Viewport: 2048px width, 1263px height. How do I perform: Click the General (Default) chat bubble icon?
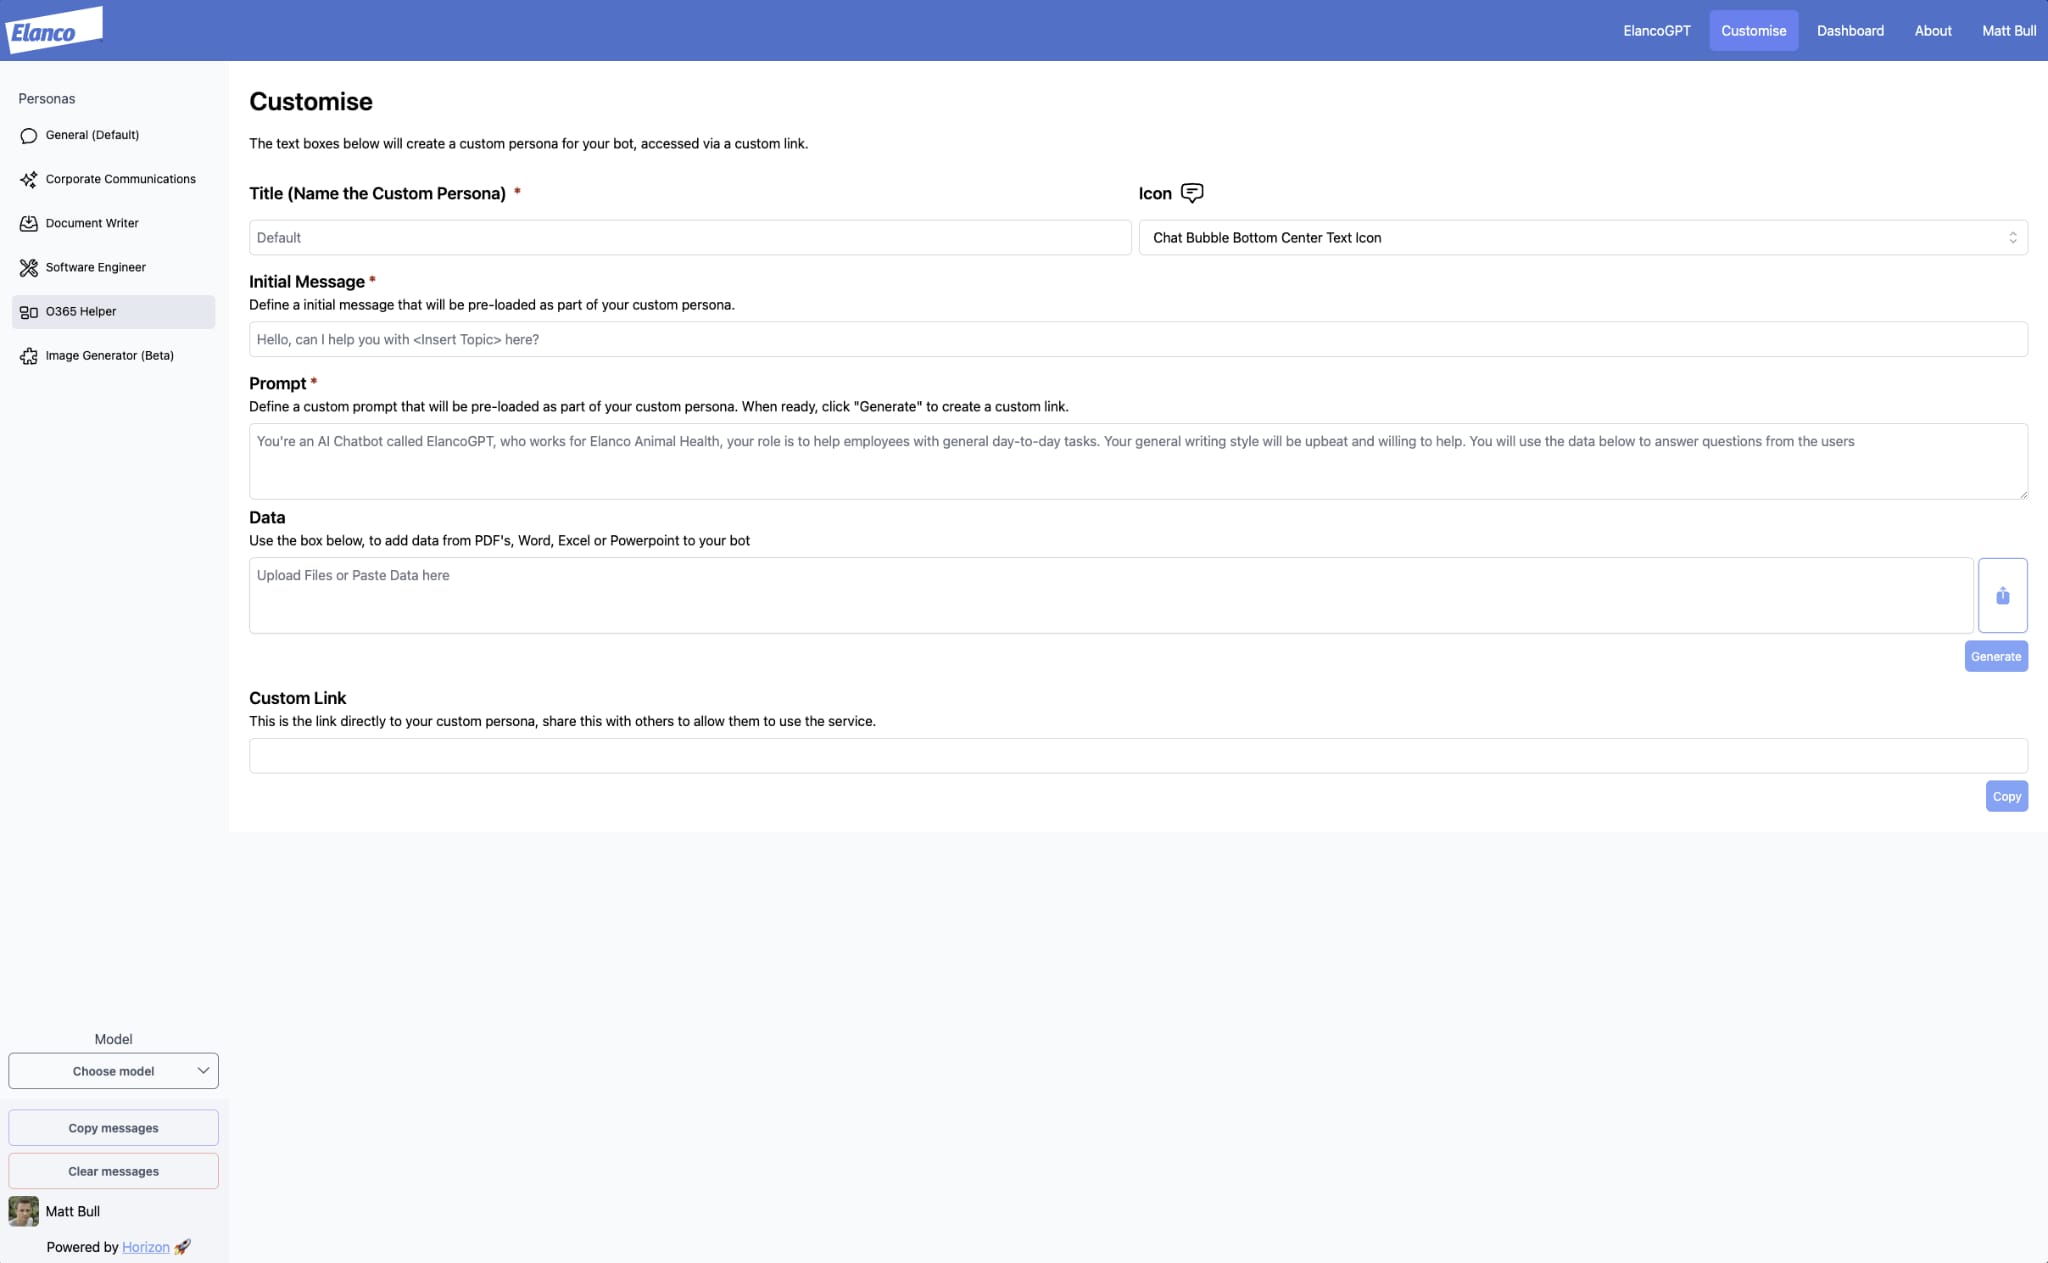point(29,136)
